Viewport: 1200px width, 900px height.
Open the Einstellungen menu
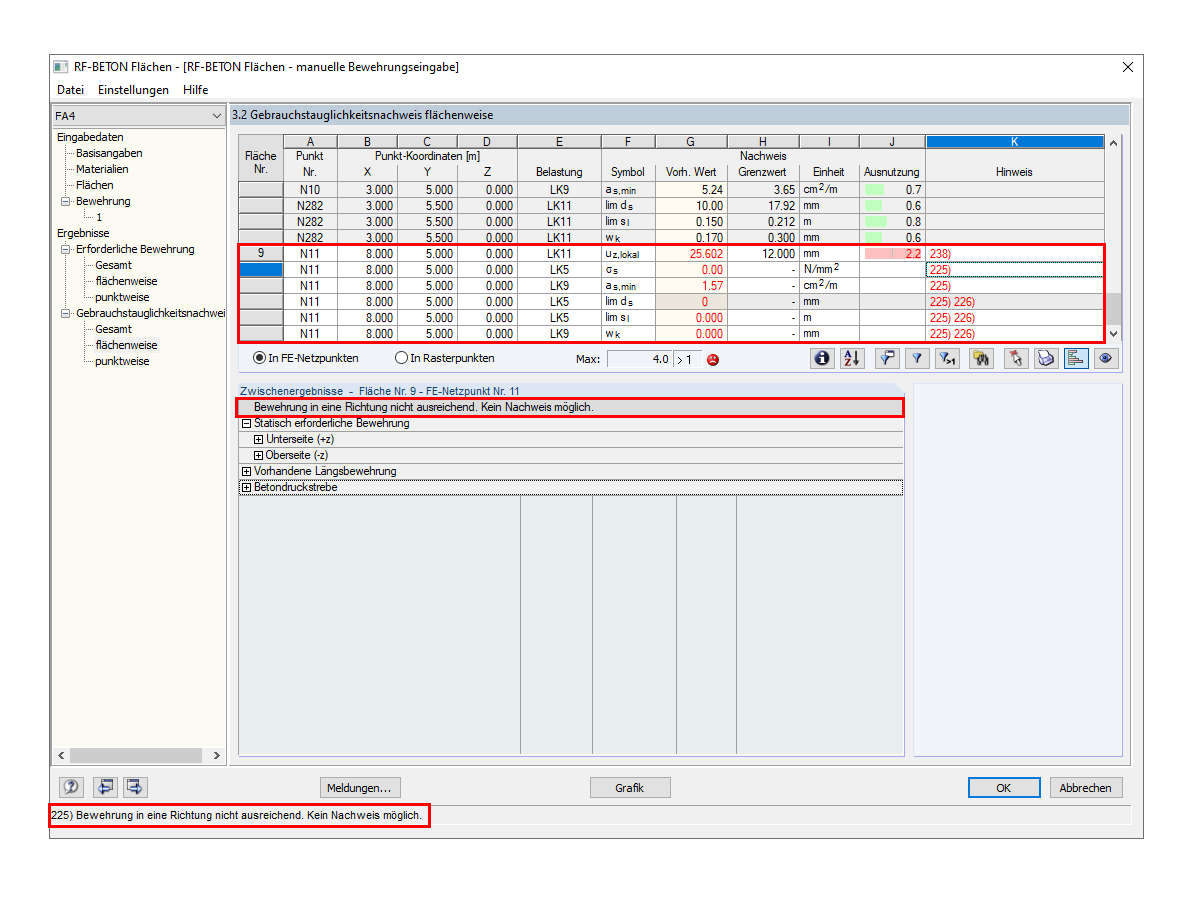click(133, 90)
